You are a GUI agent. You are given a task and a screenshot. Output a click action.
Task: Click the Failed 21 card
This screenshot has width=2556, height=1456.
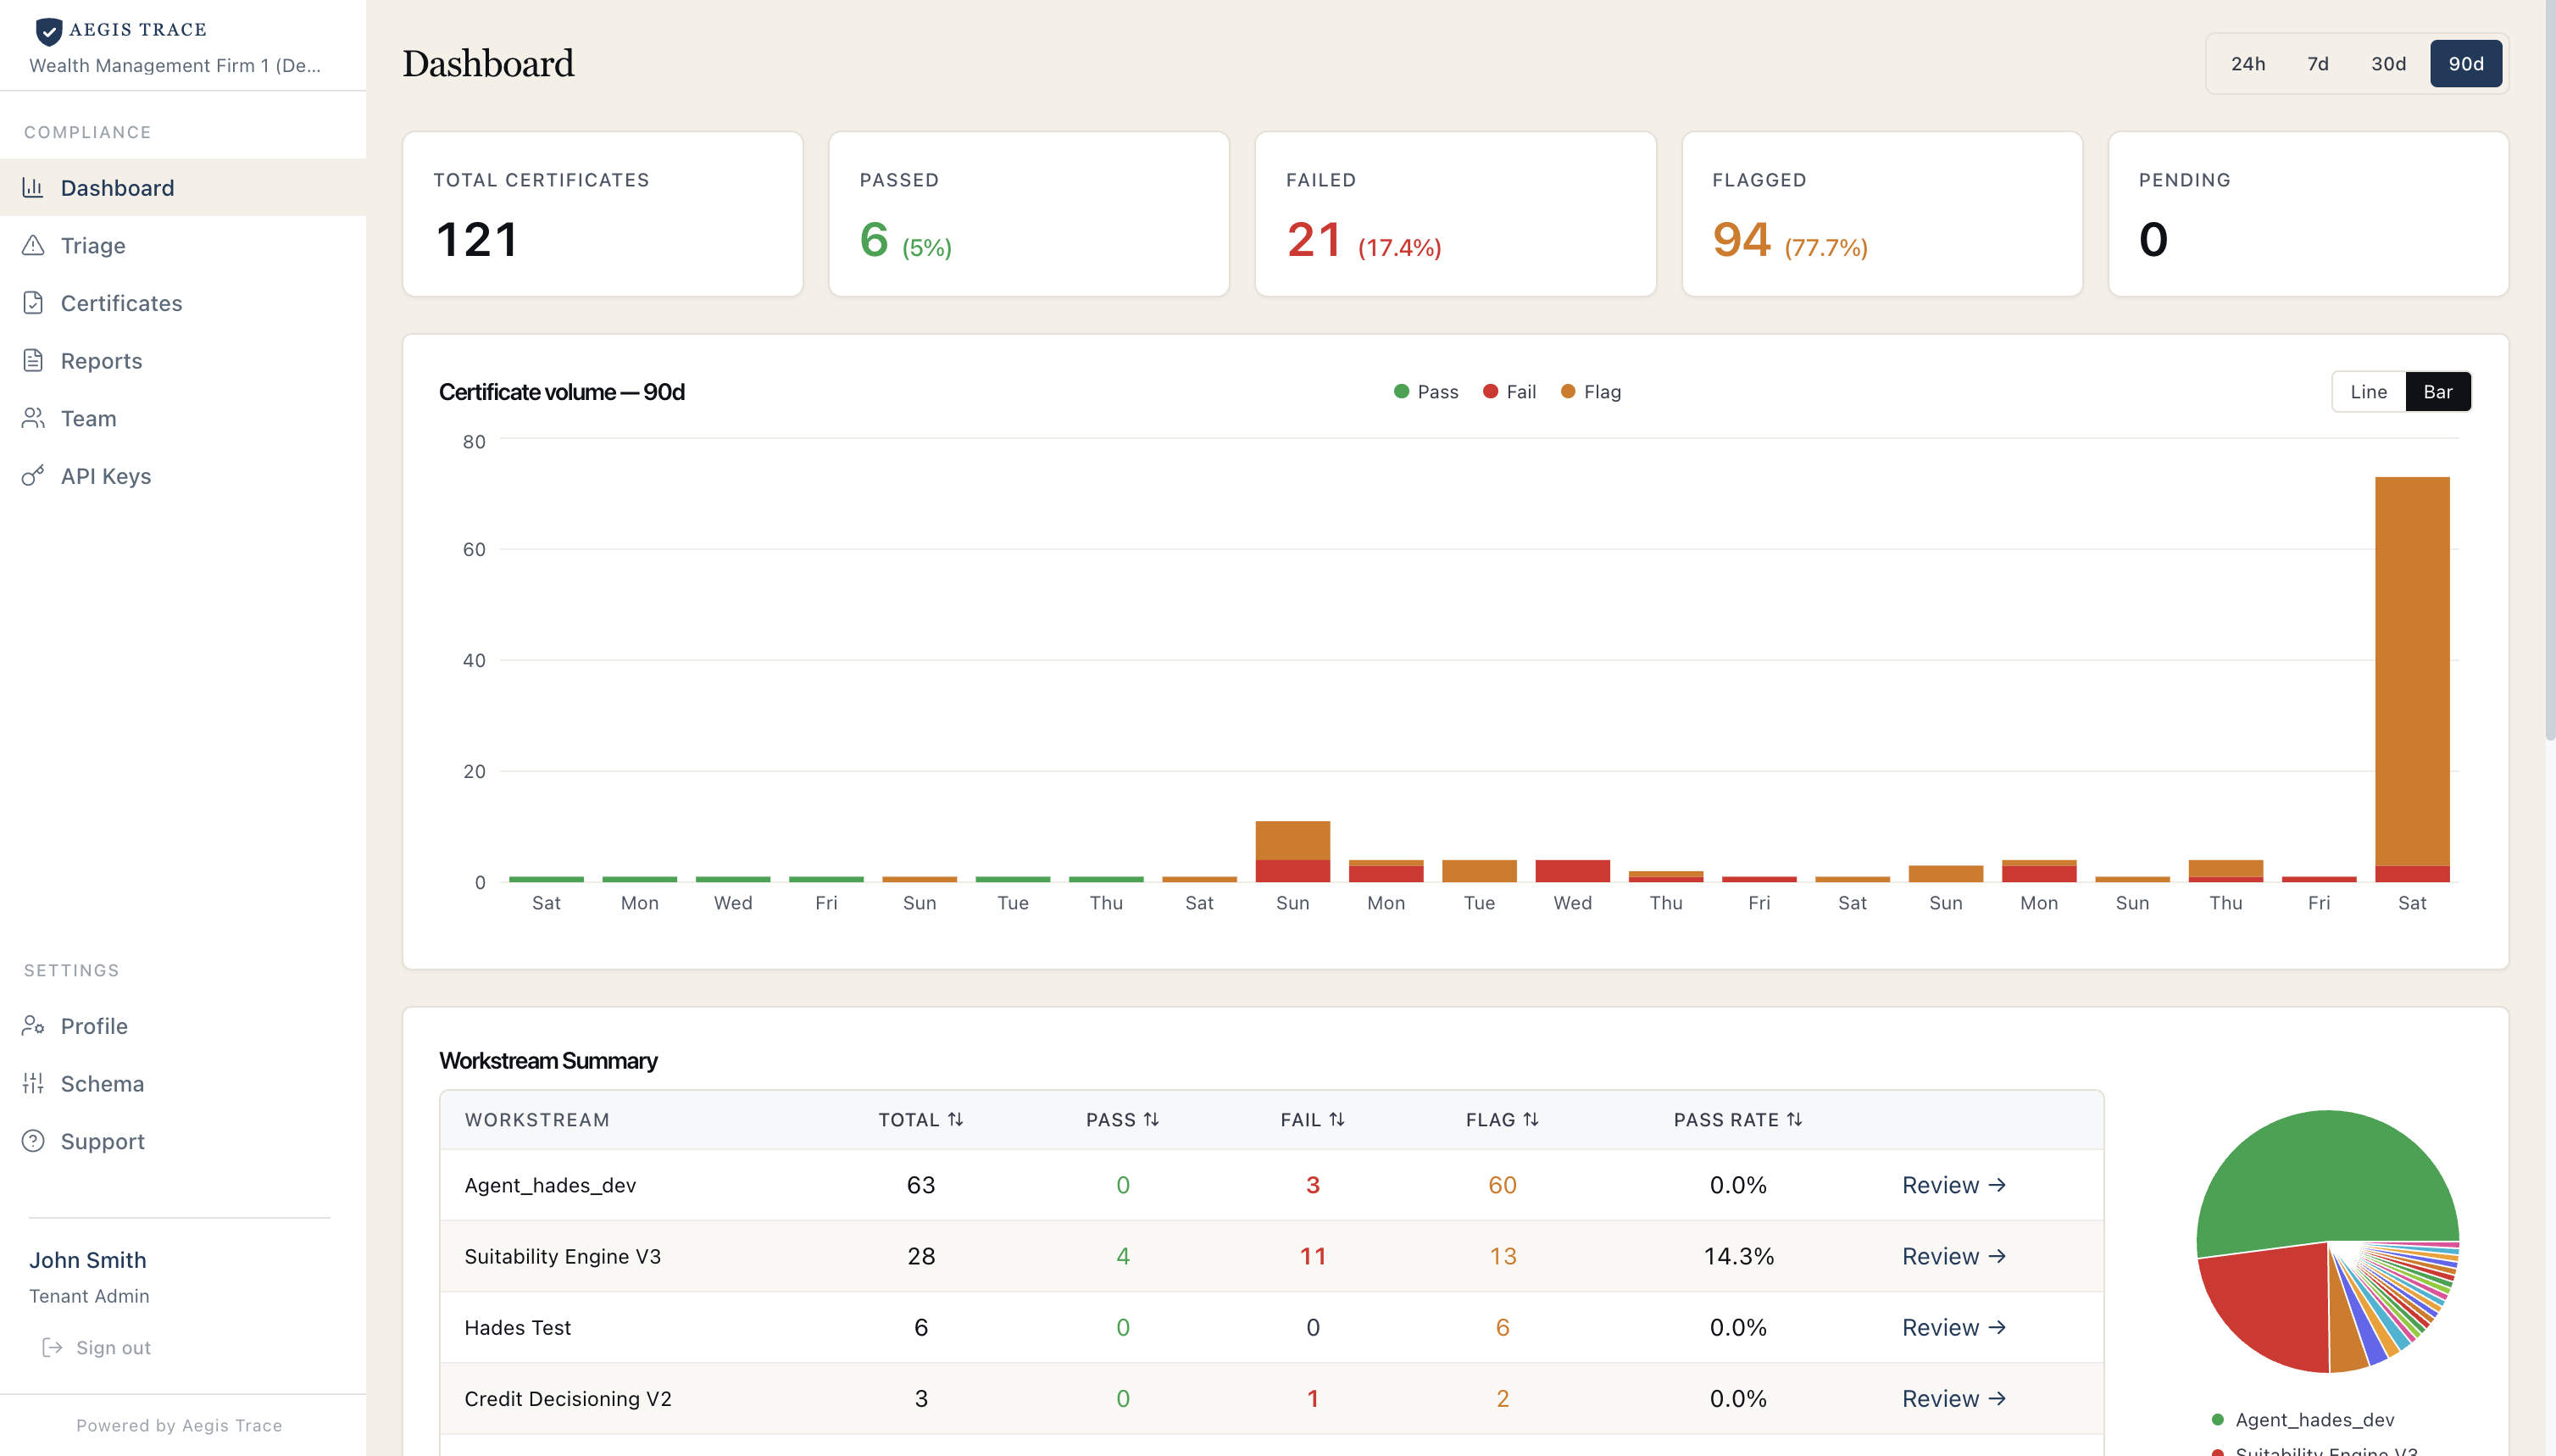coord(1456,214)
